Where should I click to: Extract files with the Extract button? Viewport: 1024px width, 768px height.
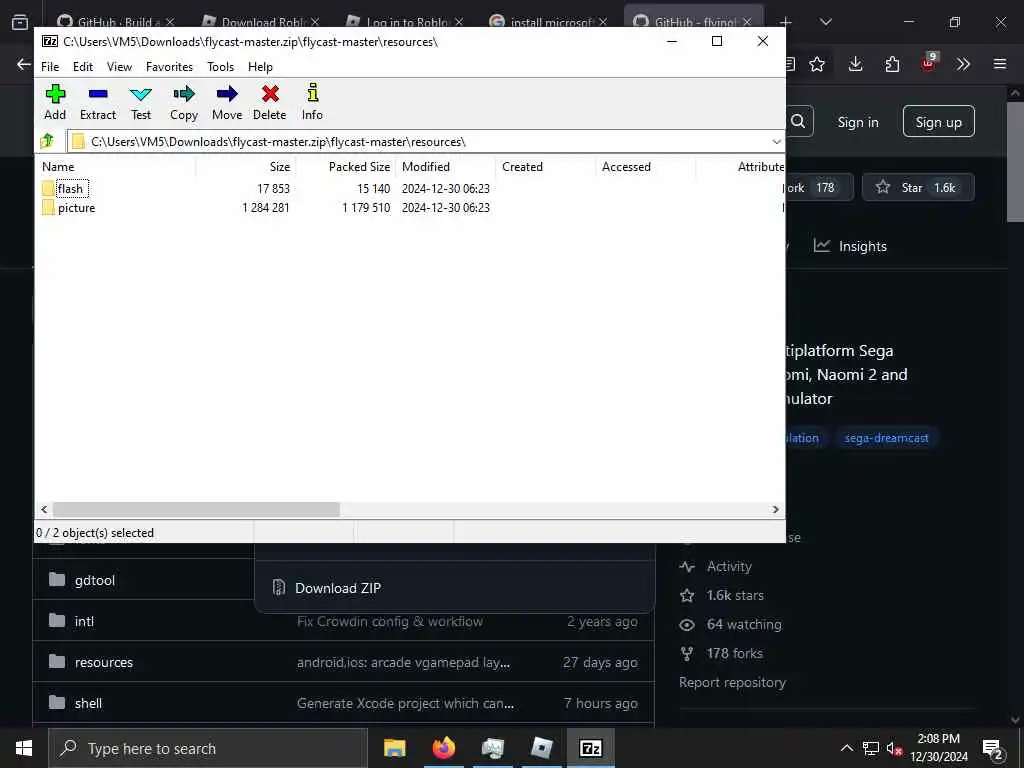tap(98, 103)
